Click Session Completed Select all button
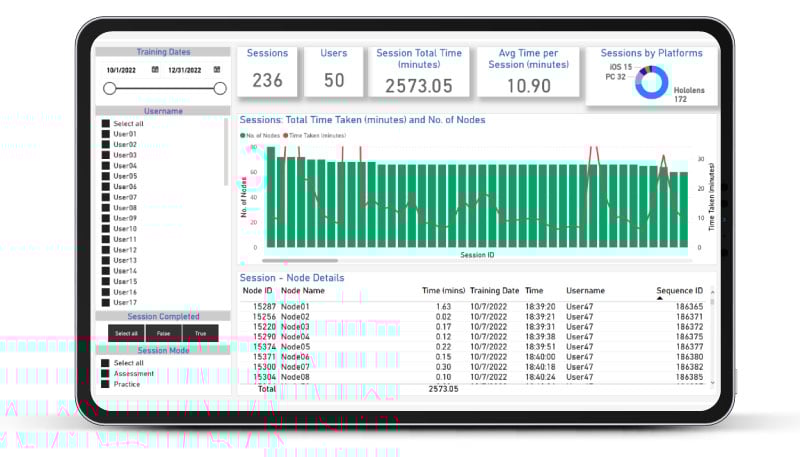Screen dimensions: 800x457 pyautogui.click(x=126, y=333)
